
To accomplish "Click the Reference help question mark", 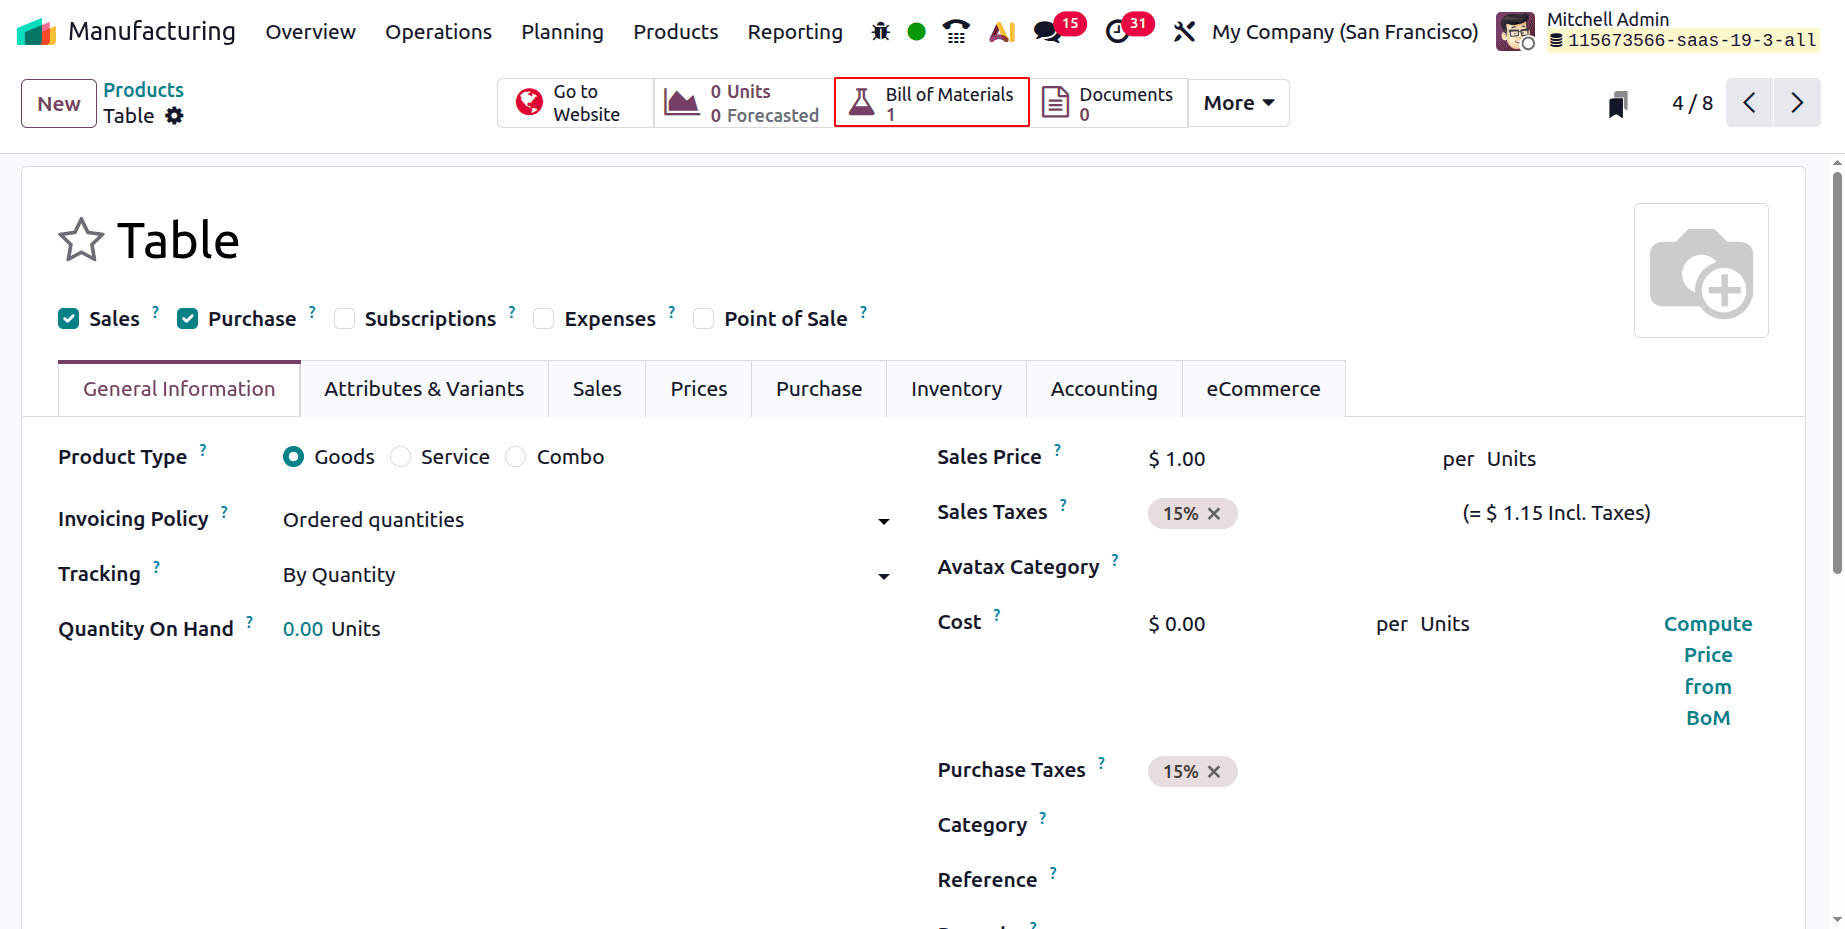I will coord(1053,873).
